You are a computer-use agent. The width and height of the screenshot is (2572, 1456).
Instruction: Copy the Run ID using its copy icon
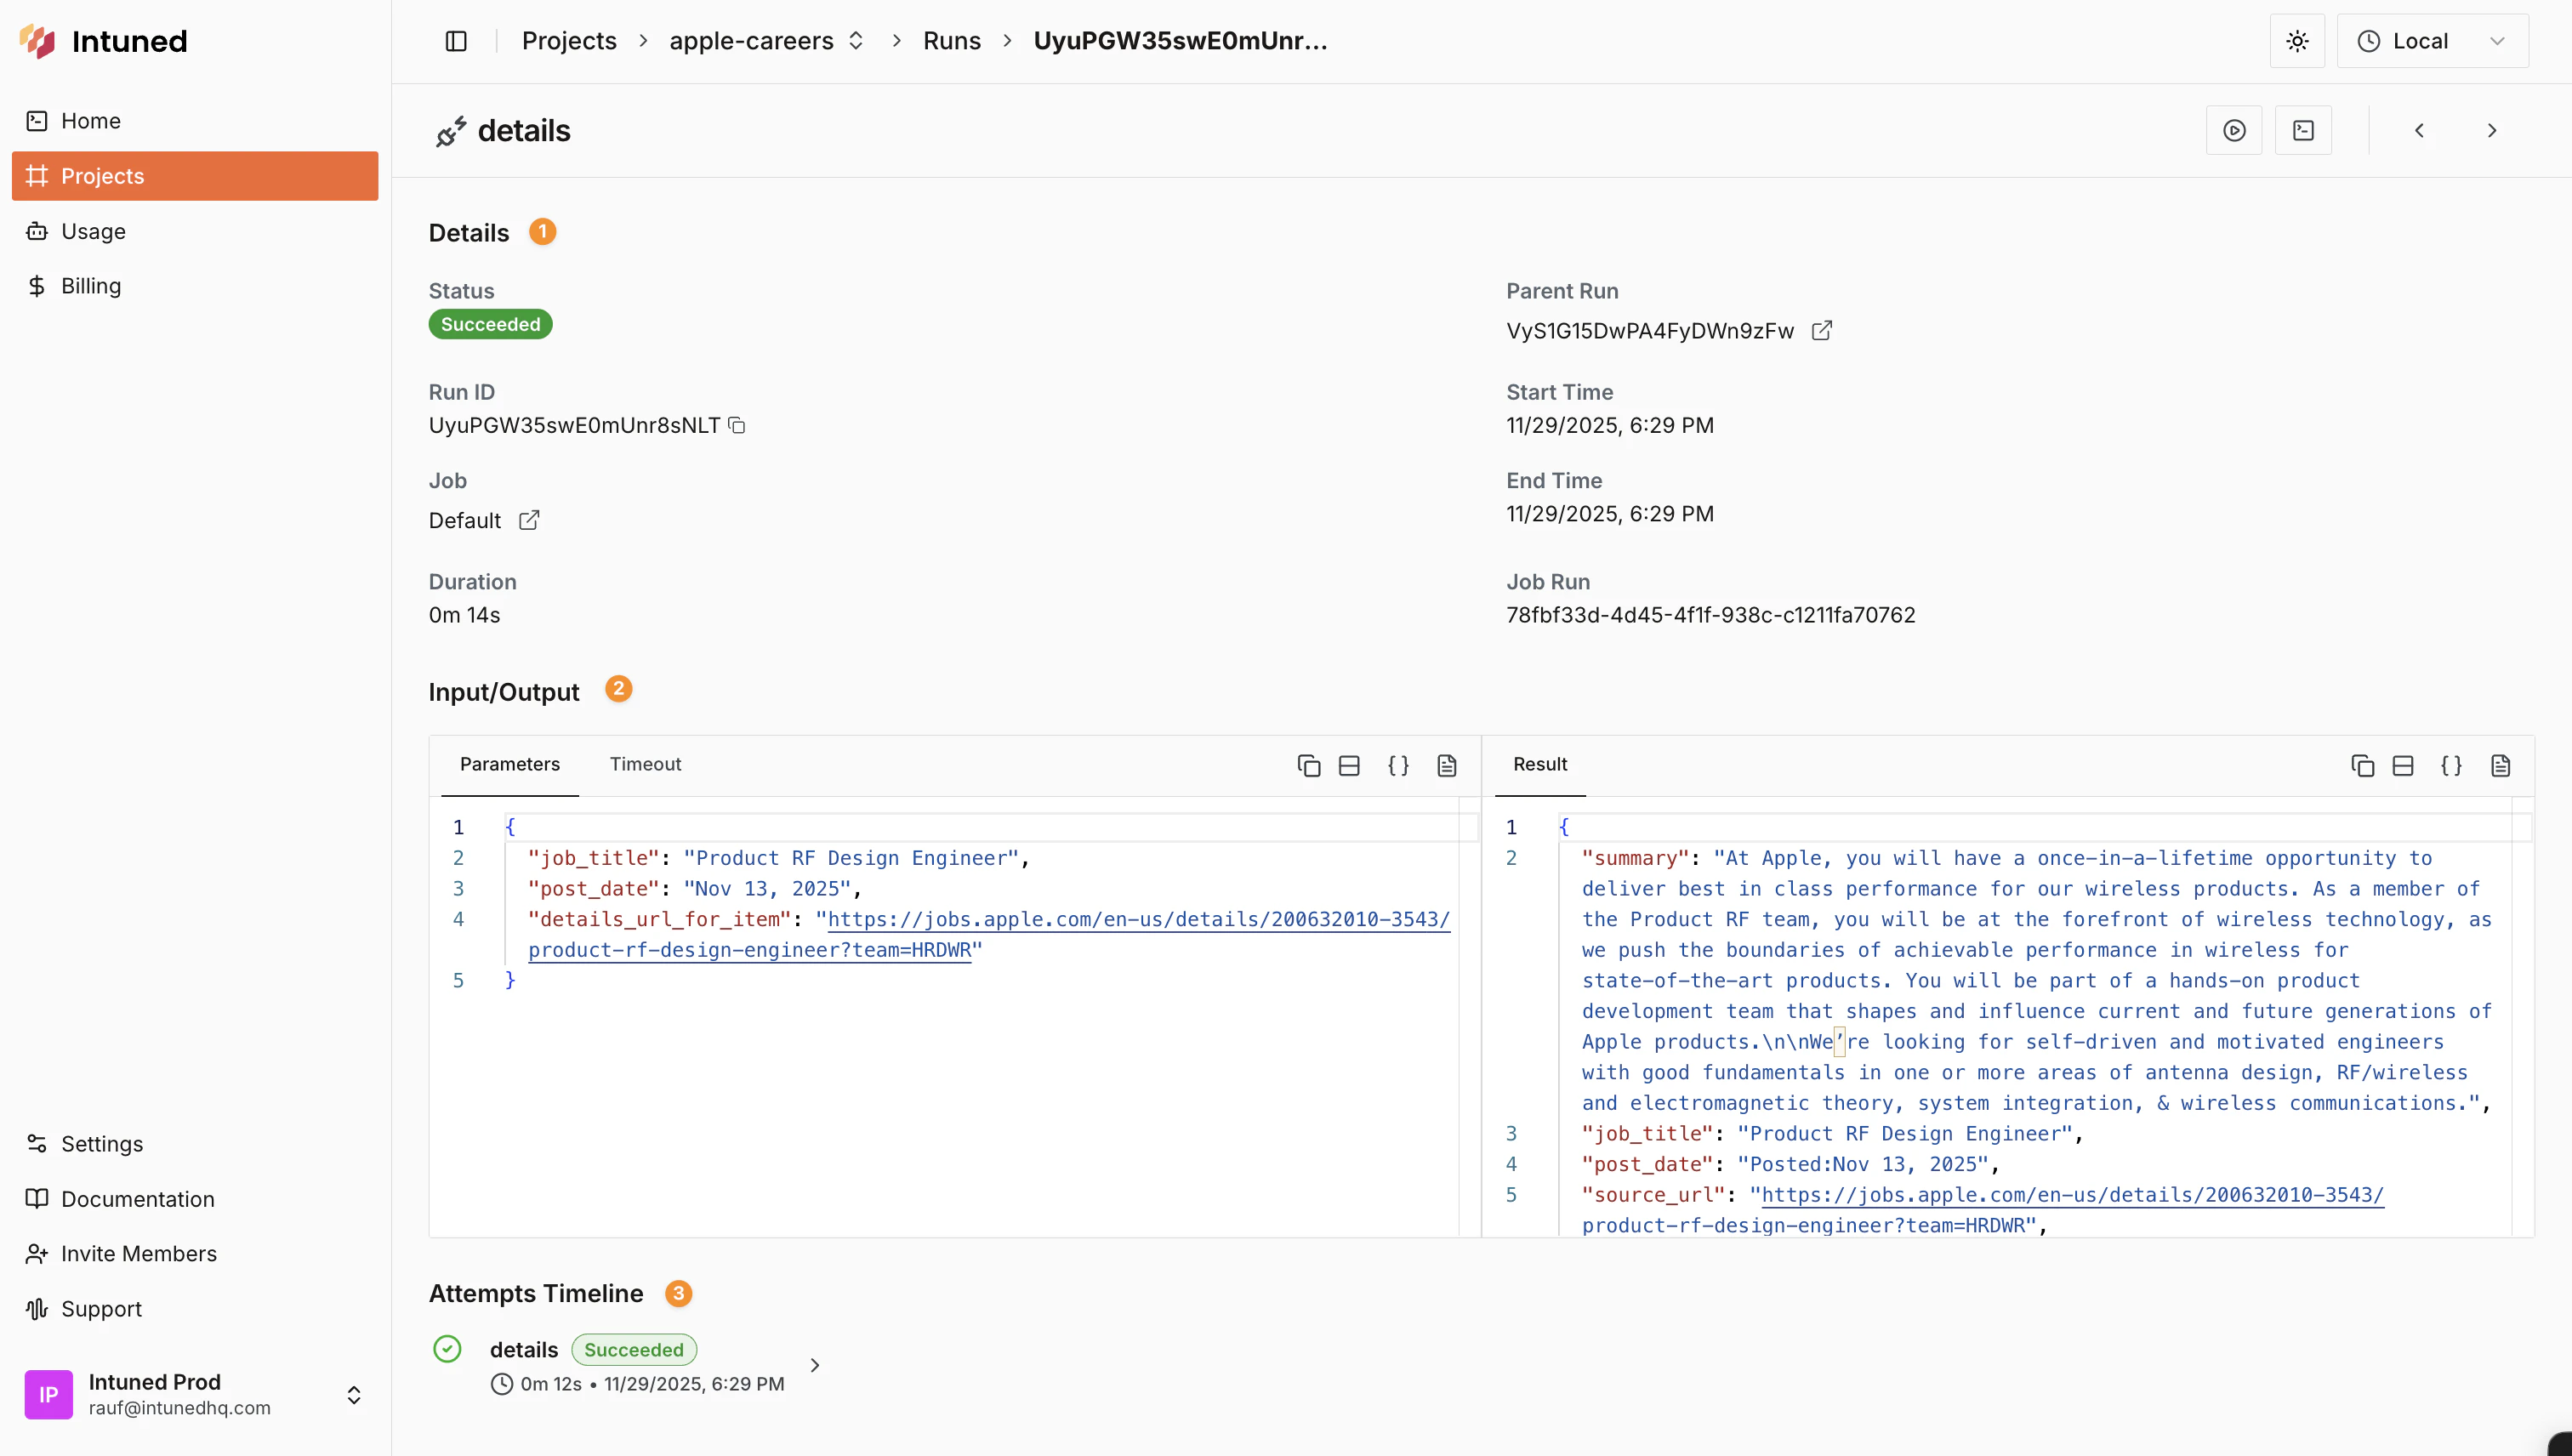pos(738,425)
